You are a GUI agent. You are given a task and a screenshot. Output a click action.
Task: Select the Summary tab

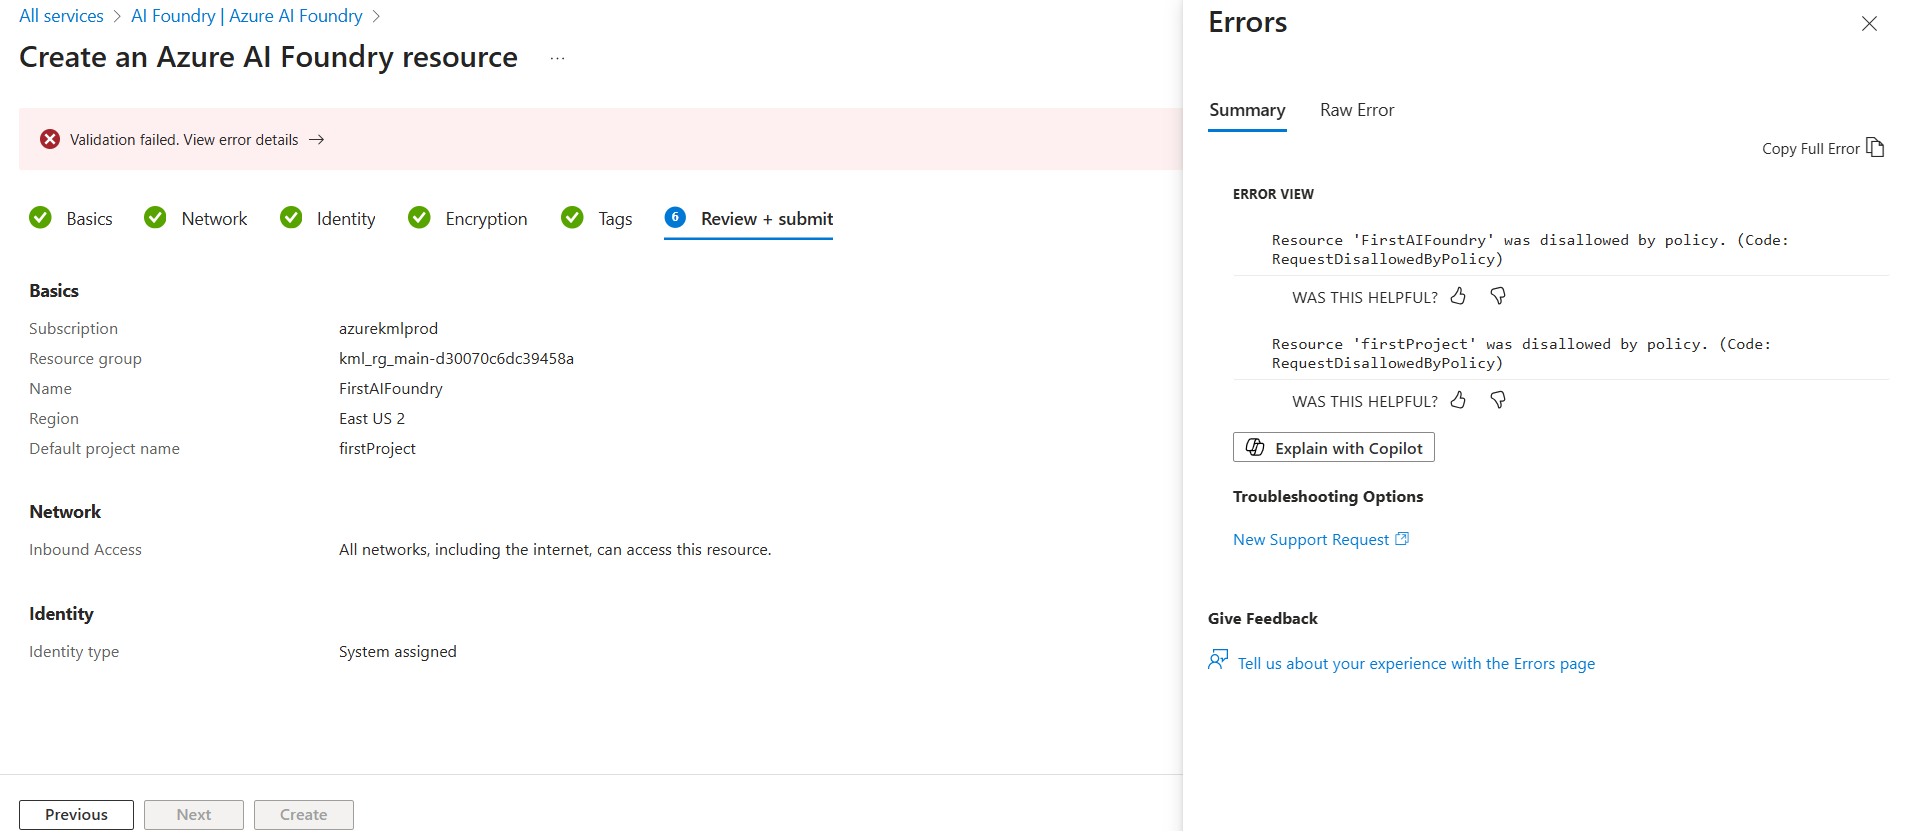pyautogui.click(x=1247, y=110)
